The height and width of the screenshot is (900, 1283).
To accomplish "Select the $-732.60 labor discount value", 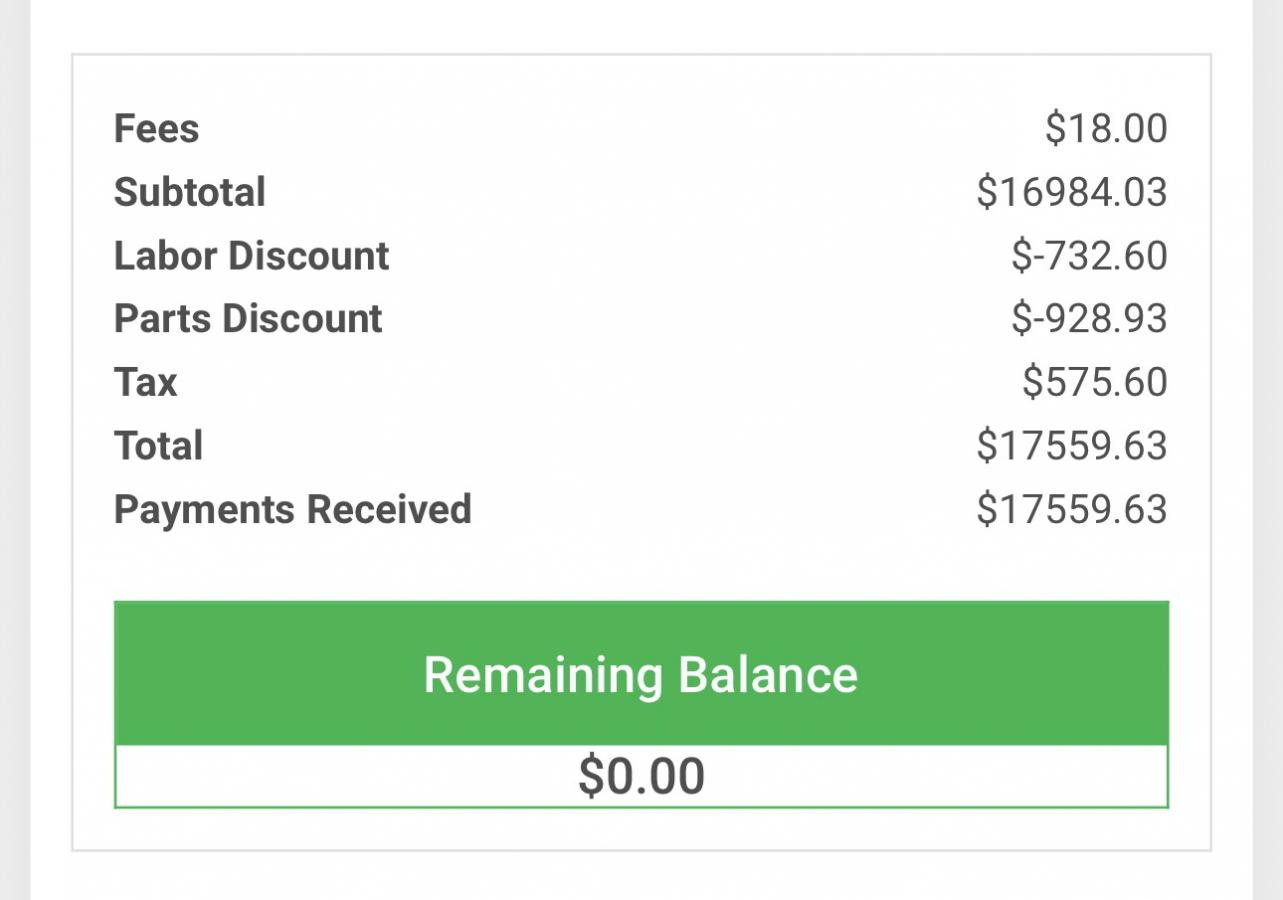I will [1089, 256].
